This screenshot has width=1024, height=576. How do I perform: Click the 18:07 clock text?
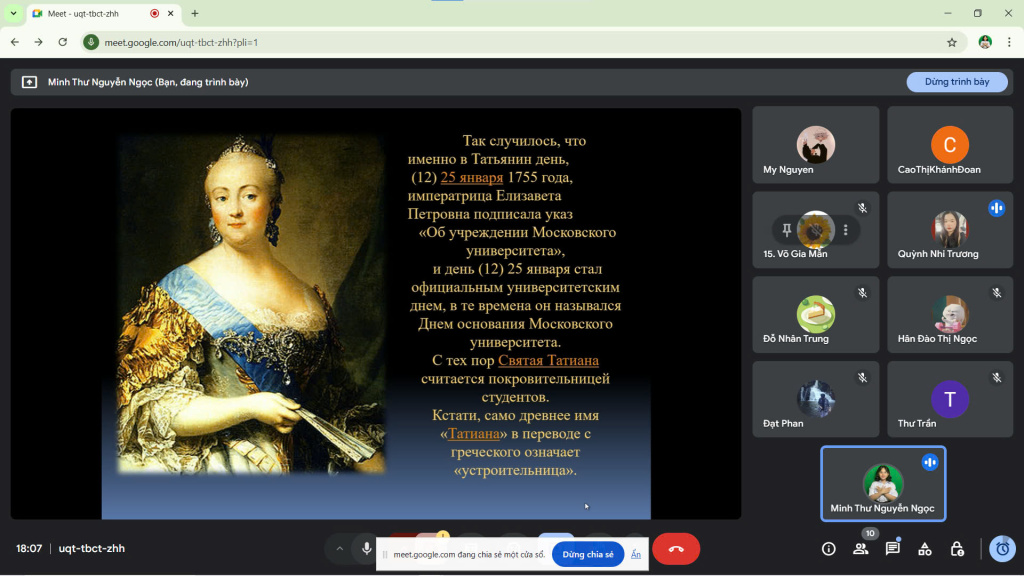point(29,549)
